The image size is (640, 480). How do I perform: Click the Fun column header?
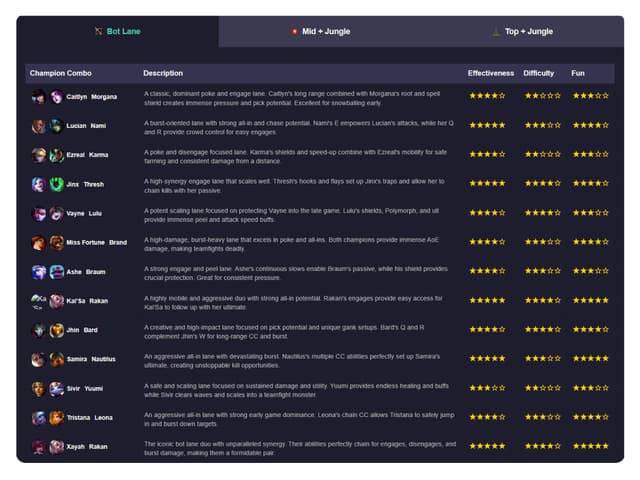tap(578, 73)
